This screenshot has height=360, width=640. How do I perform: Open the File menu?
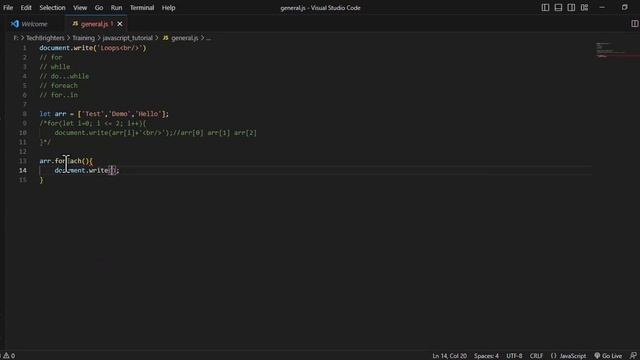8,8
